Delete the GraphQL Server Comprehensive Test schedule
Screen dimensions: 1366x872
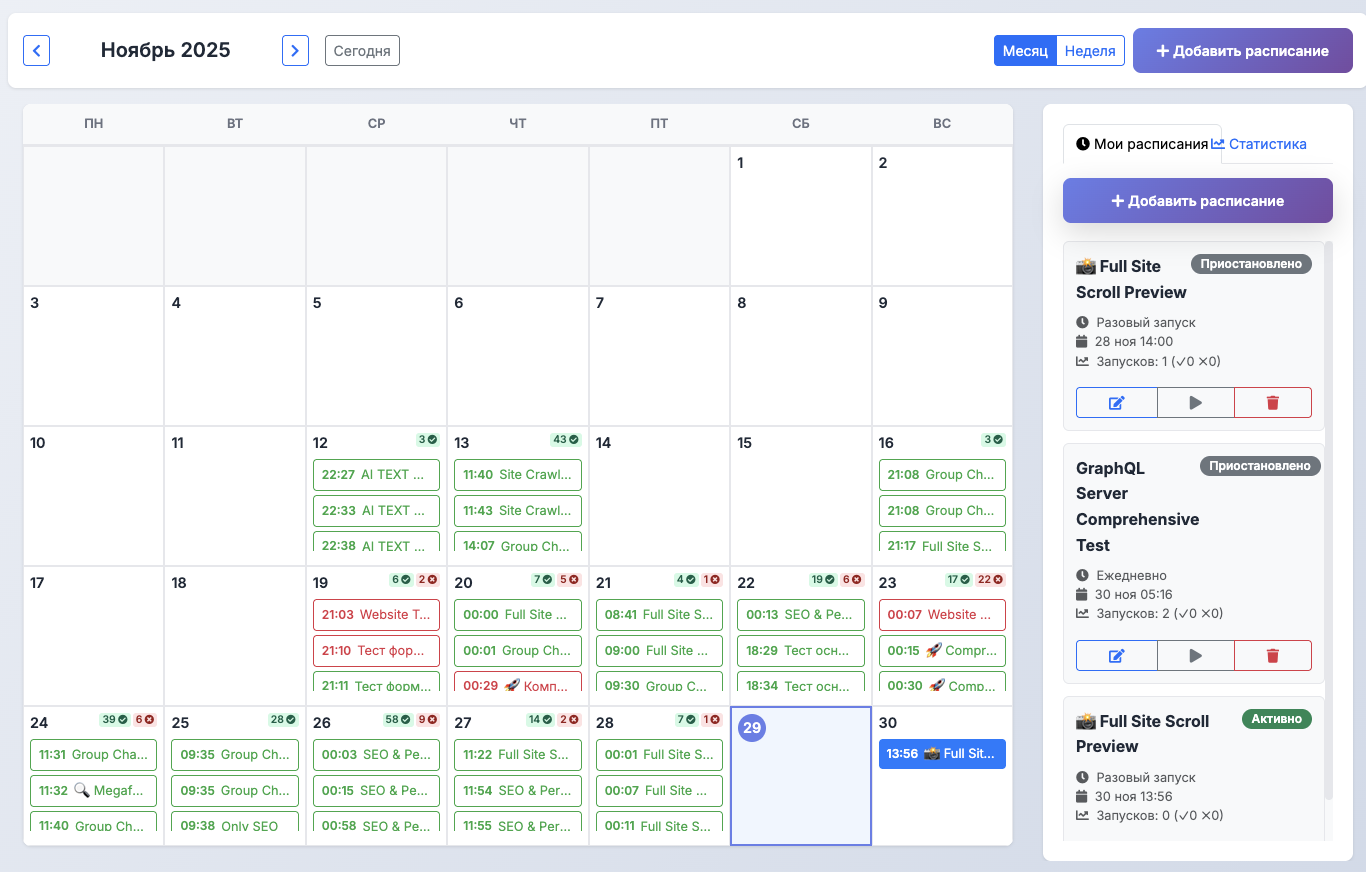pos(1272,655)
